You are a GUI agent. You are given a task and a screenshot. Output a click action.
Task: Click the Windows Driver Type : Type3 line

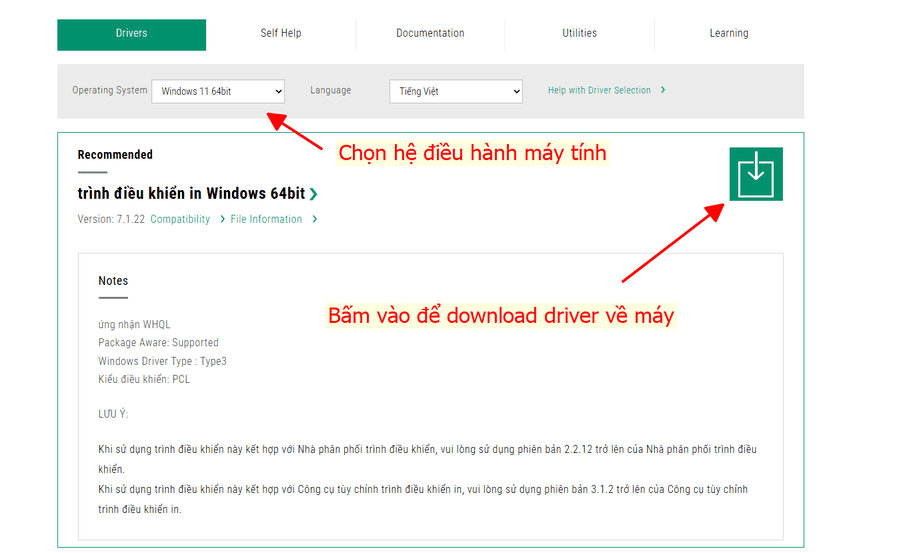162,361
